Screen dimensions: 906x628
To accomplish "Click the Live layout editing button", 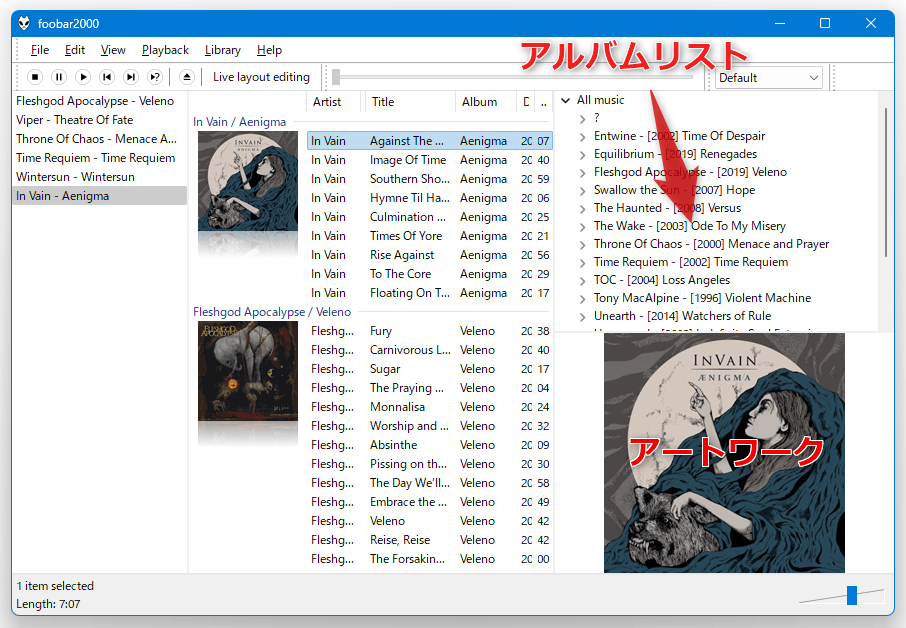I will (x=261, y=77).
